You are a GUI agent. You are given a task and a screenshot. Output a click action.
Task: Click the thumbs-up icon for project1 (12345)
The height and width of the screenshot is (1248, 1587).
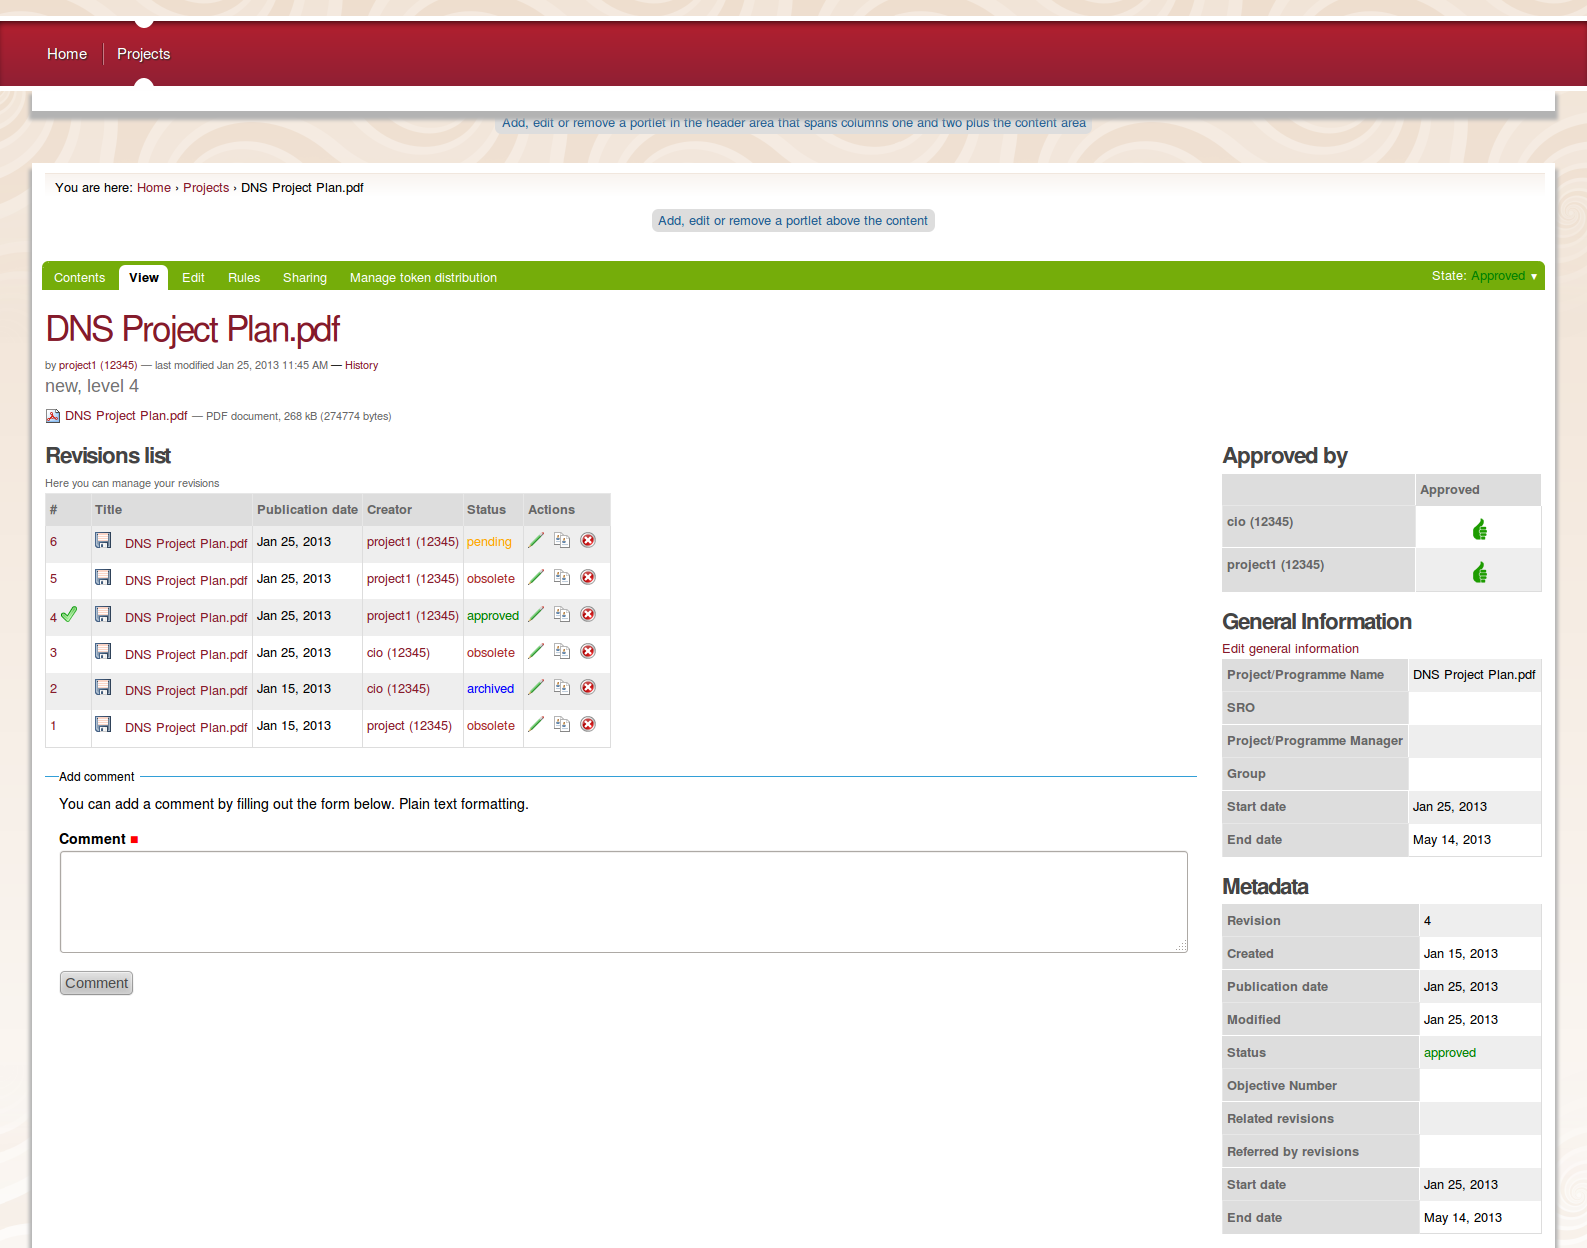pyautogui.click(x=1480, y=572)
